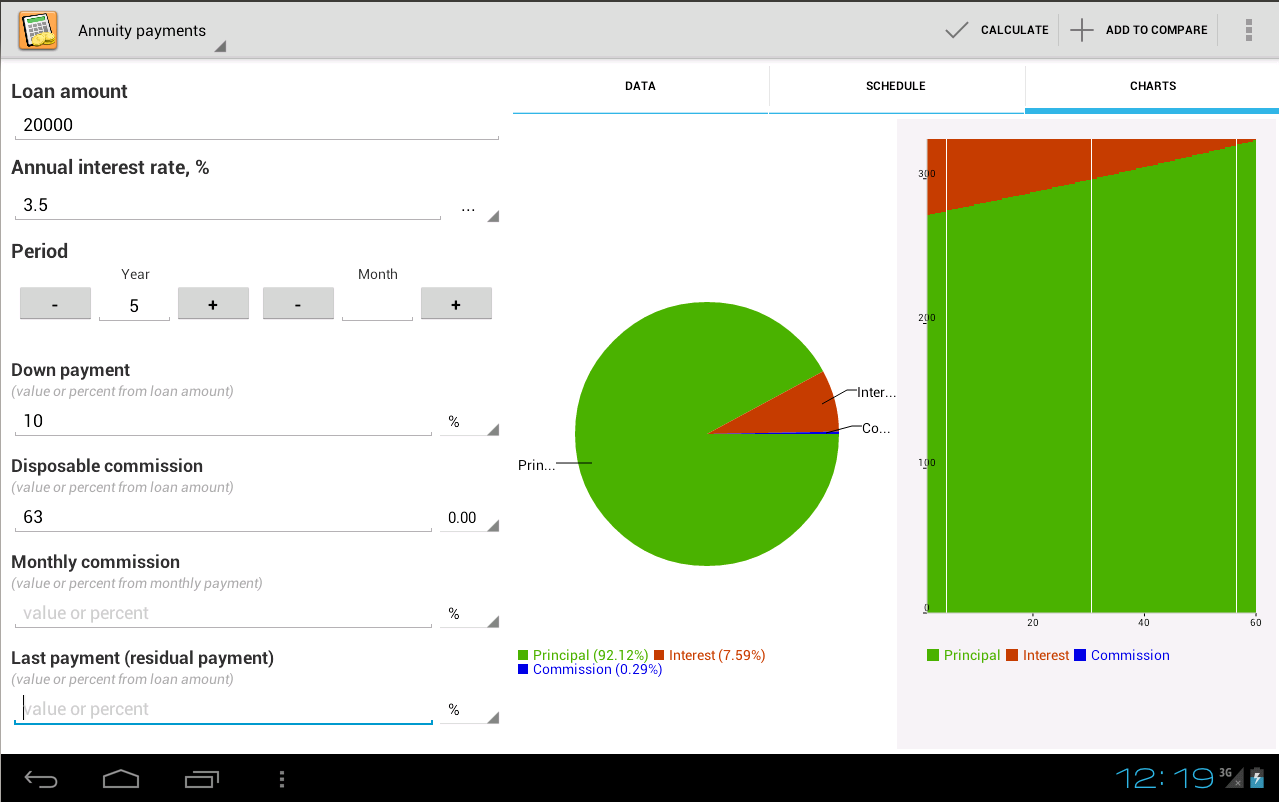Open the Recent Apps navigation icon
The image size is (1279, 802).
201,778
